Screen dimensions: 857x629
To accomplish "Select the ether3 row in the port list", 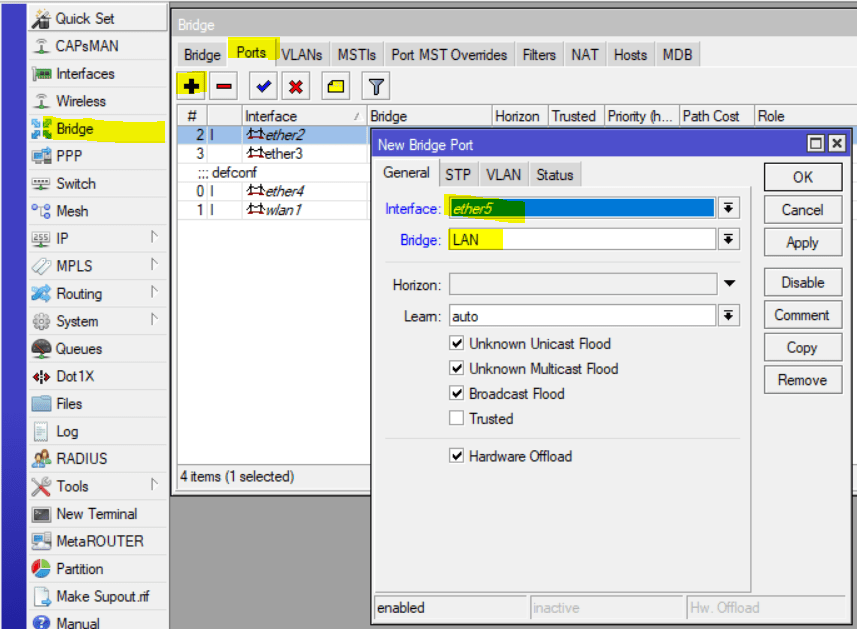I will click(x=281, y=154).
